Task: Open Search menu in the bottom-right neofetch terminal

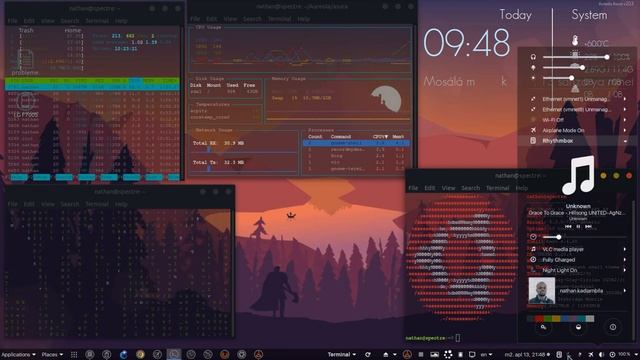Action: [471, 188]
